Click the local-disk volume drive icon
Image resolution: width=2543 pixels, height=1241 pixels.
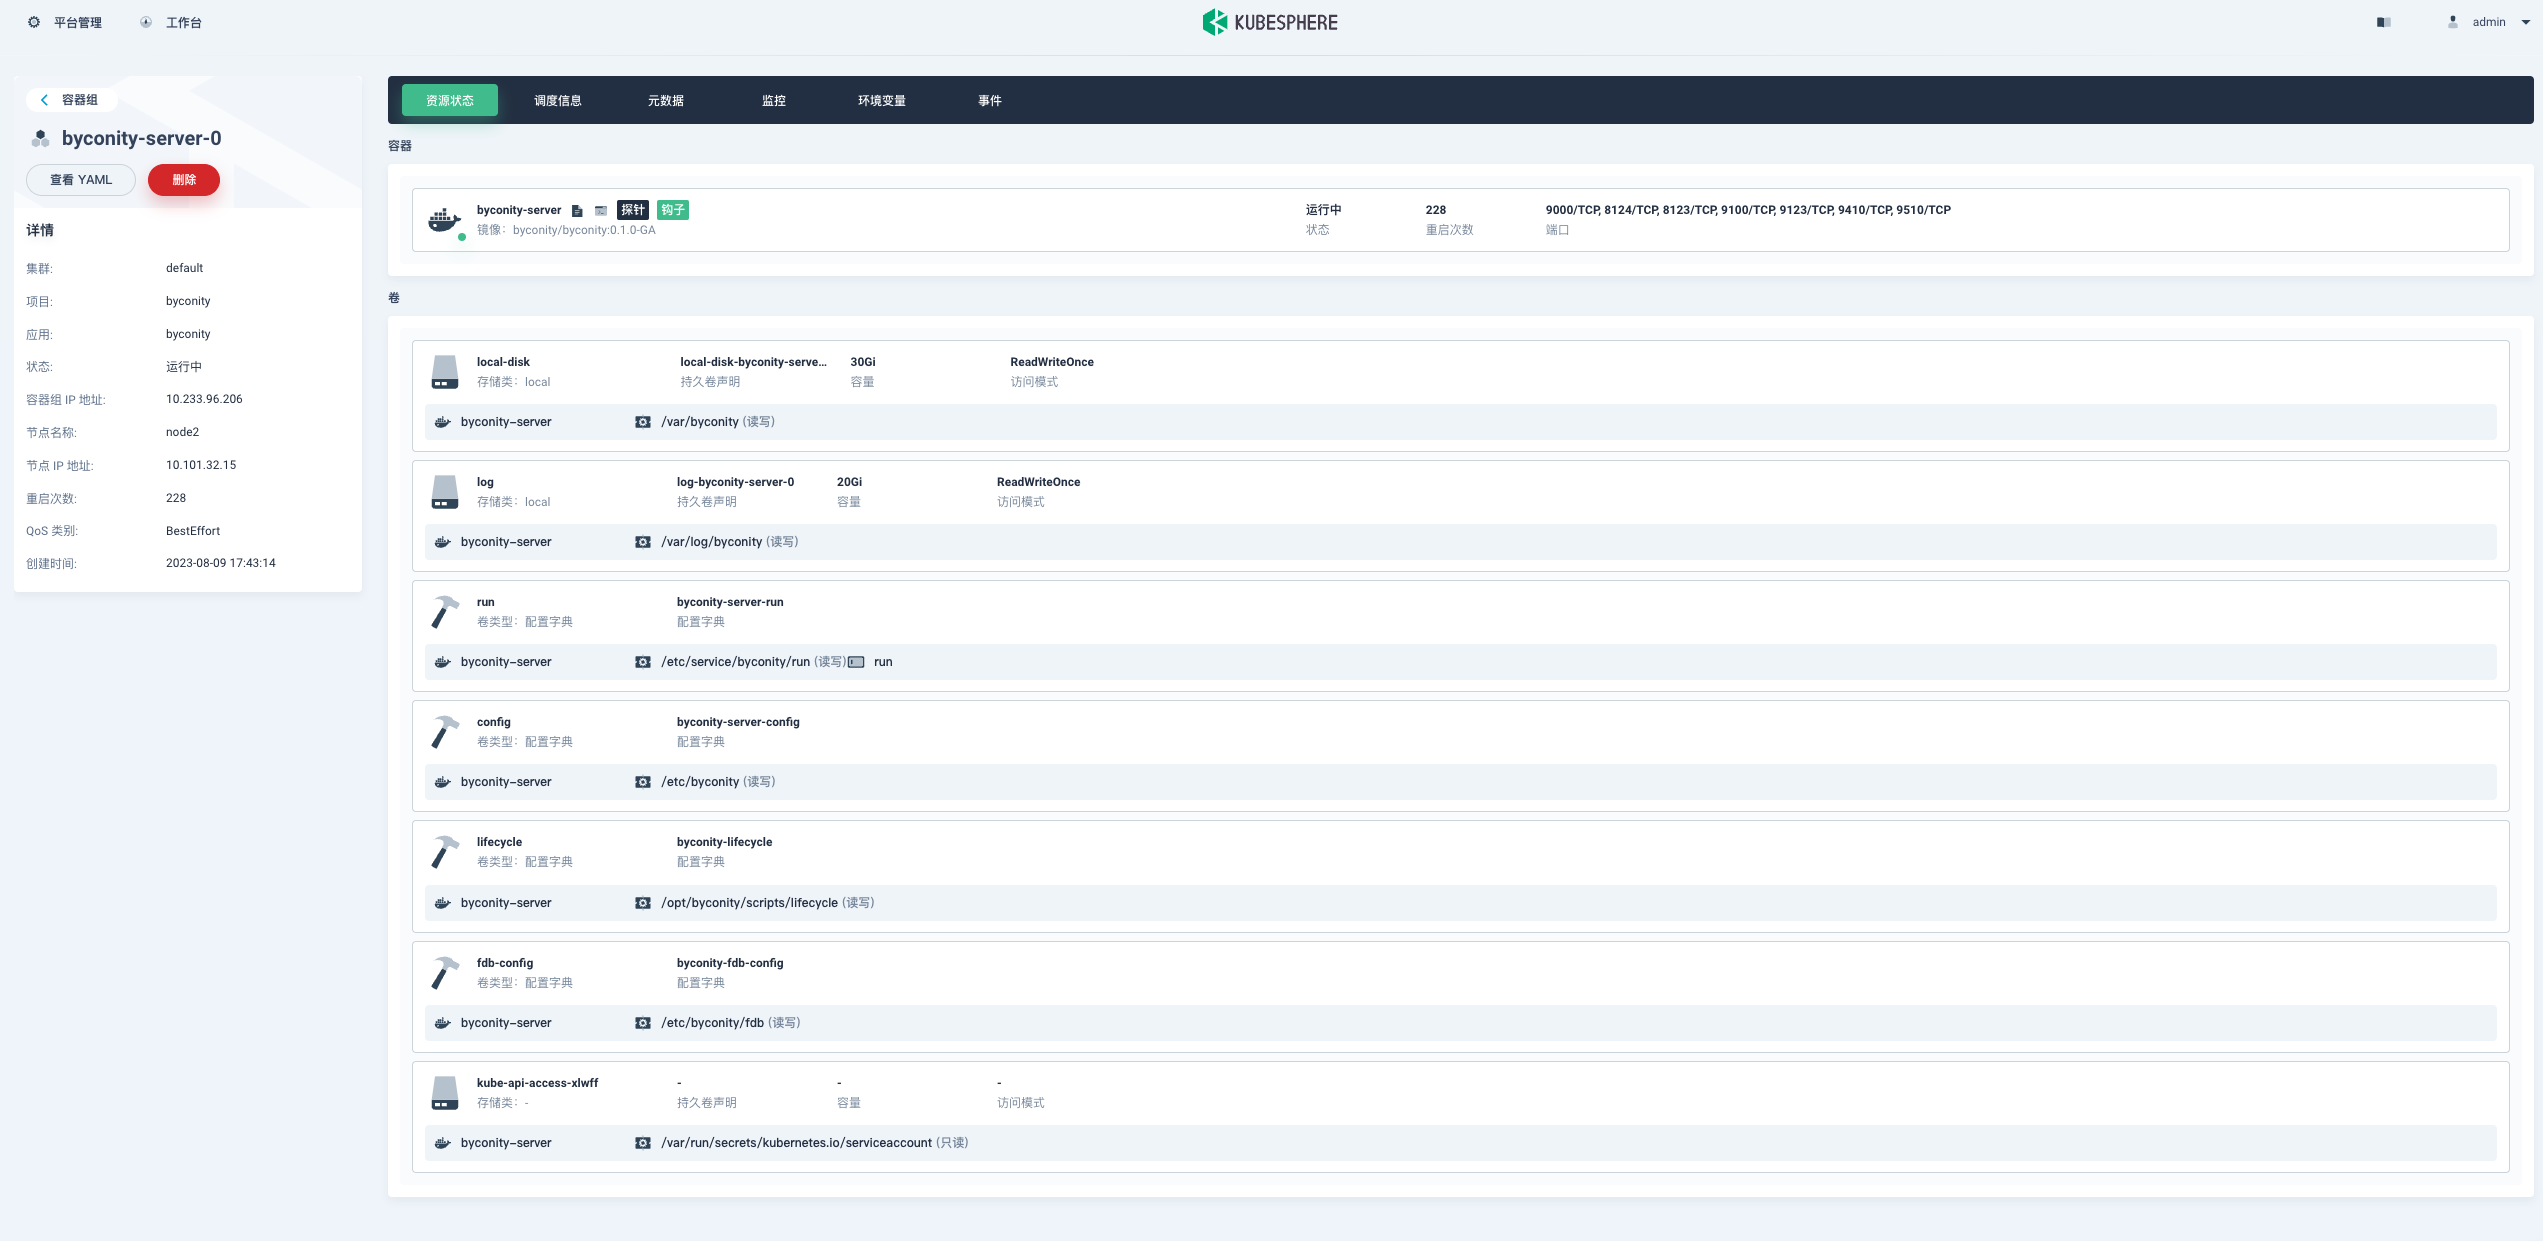coord(445,372)
